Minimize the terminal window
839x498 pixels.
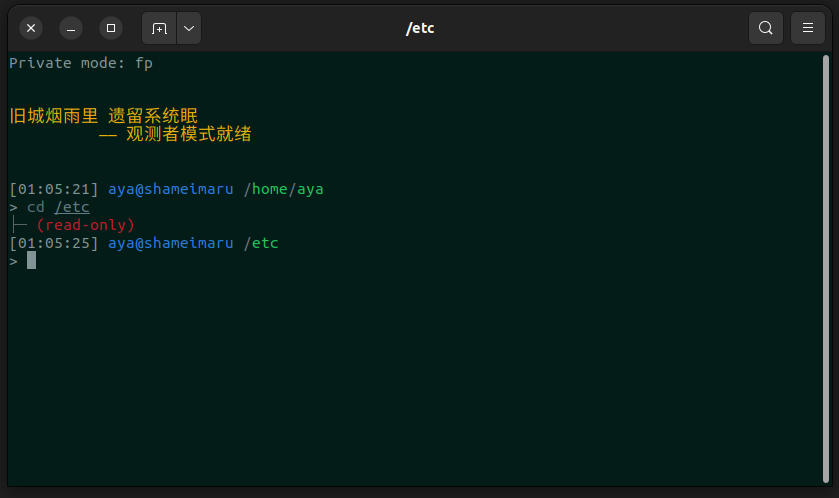click(x=71, y=28)
